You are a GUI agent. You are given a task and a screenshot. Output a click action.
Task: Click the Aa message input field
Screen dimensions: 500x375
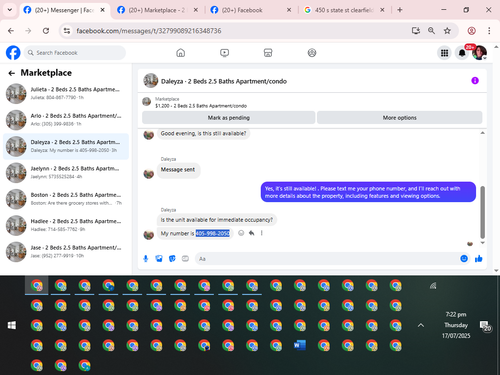(327, 259)
